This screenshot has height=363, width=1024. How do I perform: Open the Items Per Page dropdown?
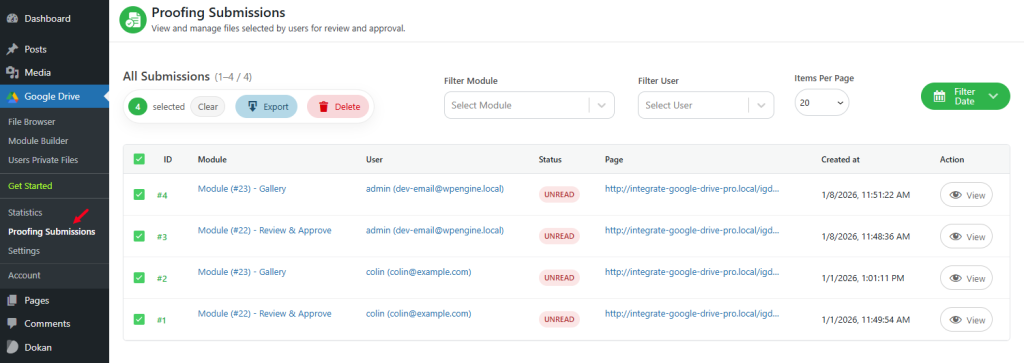pyautogui.click(x=822, y=103)
